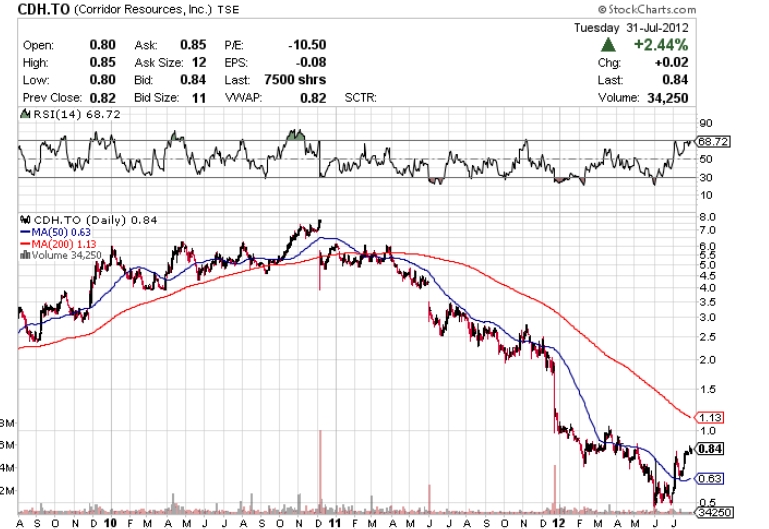Image resolution: width=769 pixels, height=529 pixels.
Task: Click the CDH.TO ticker symbol title
Action: pos(44,9)
